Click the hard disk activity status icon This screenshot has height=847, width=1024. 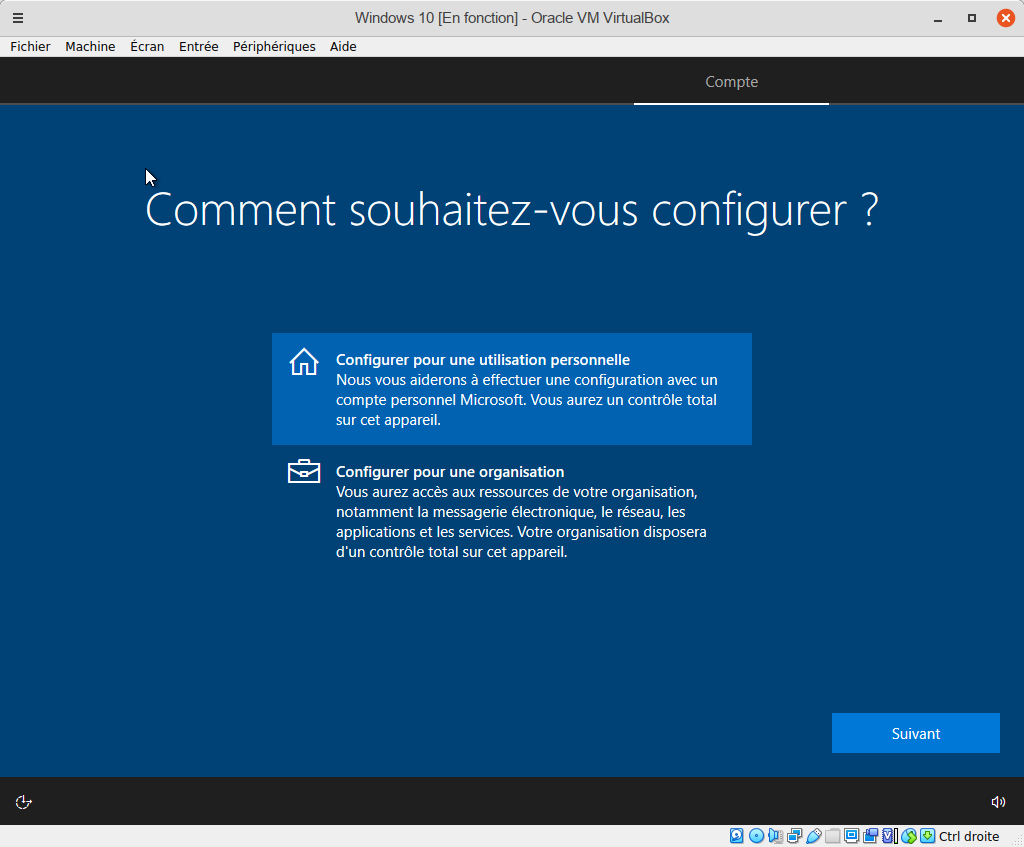pyautogui.click(x=737, y=836)
